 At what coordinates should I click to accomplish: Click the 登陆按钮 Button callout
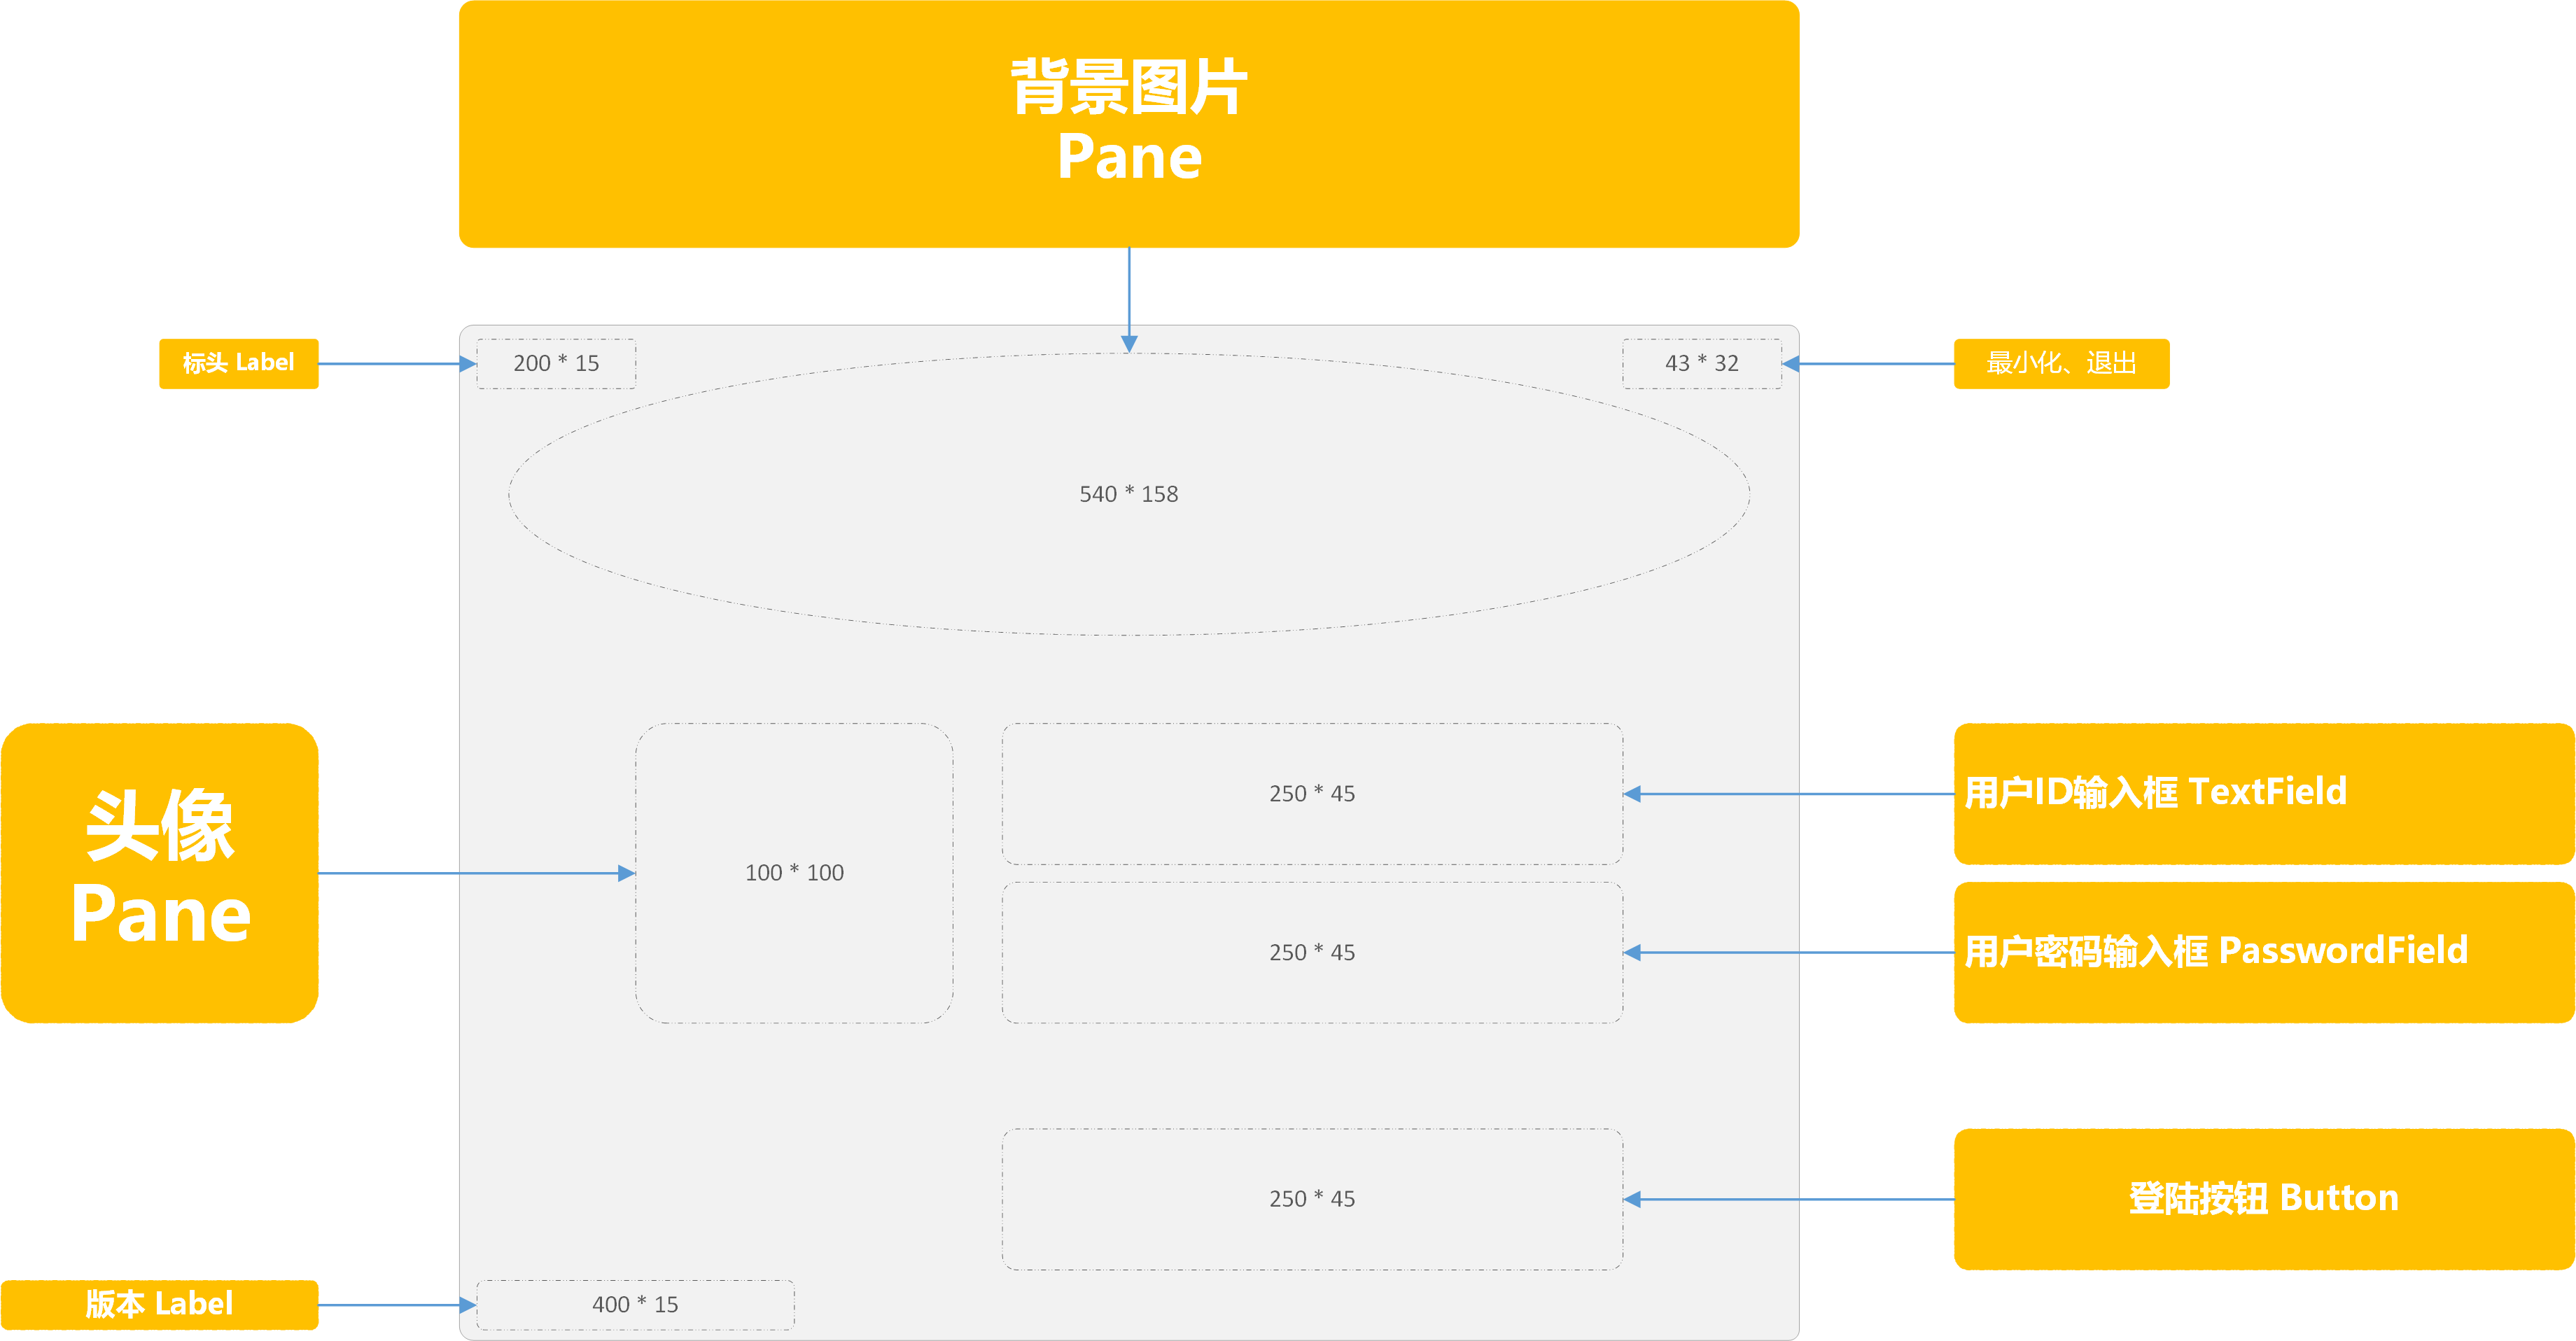click(x=2262, y=1198)
